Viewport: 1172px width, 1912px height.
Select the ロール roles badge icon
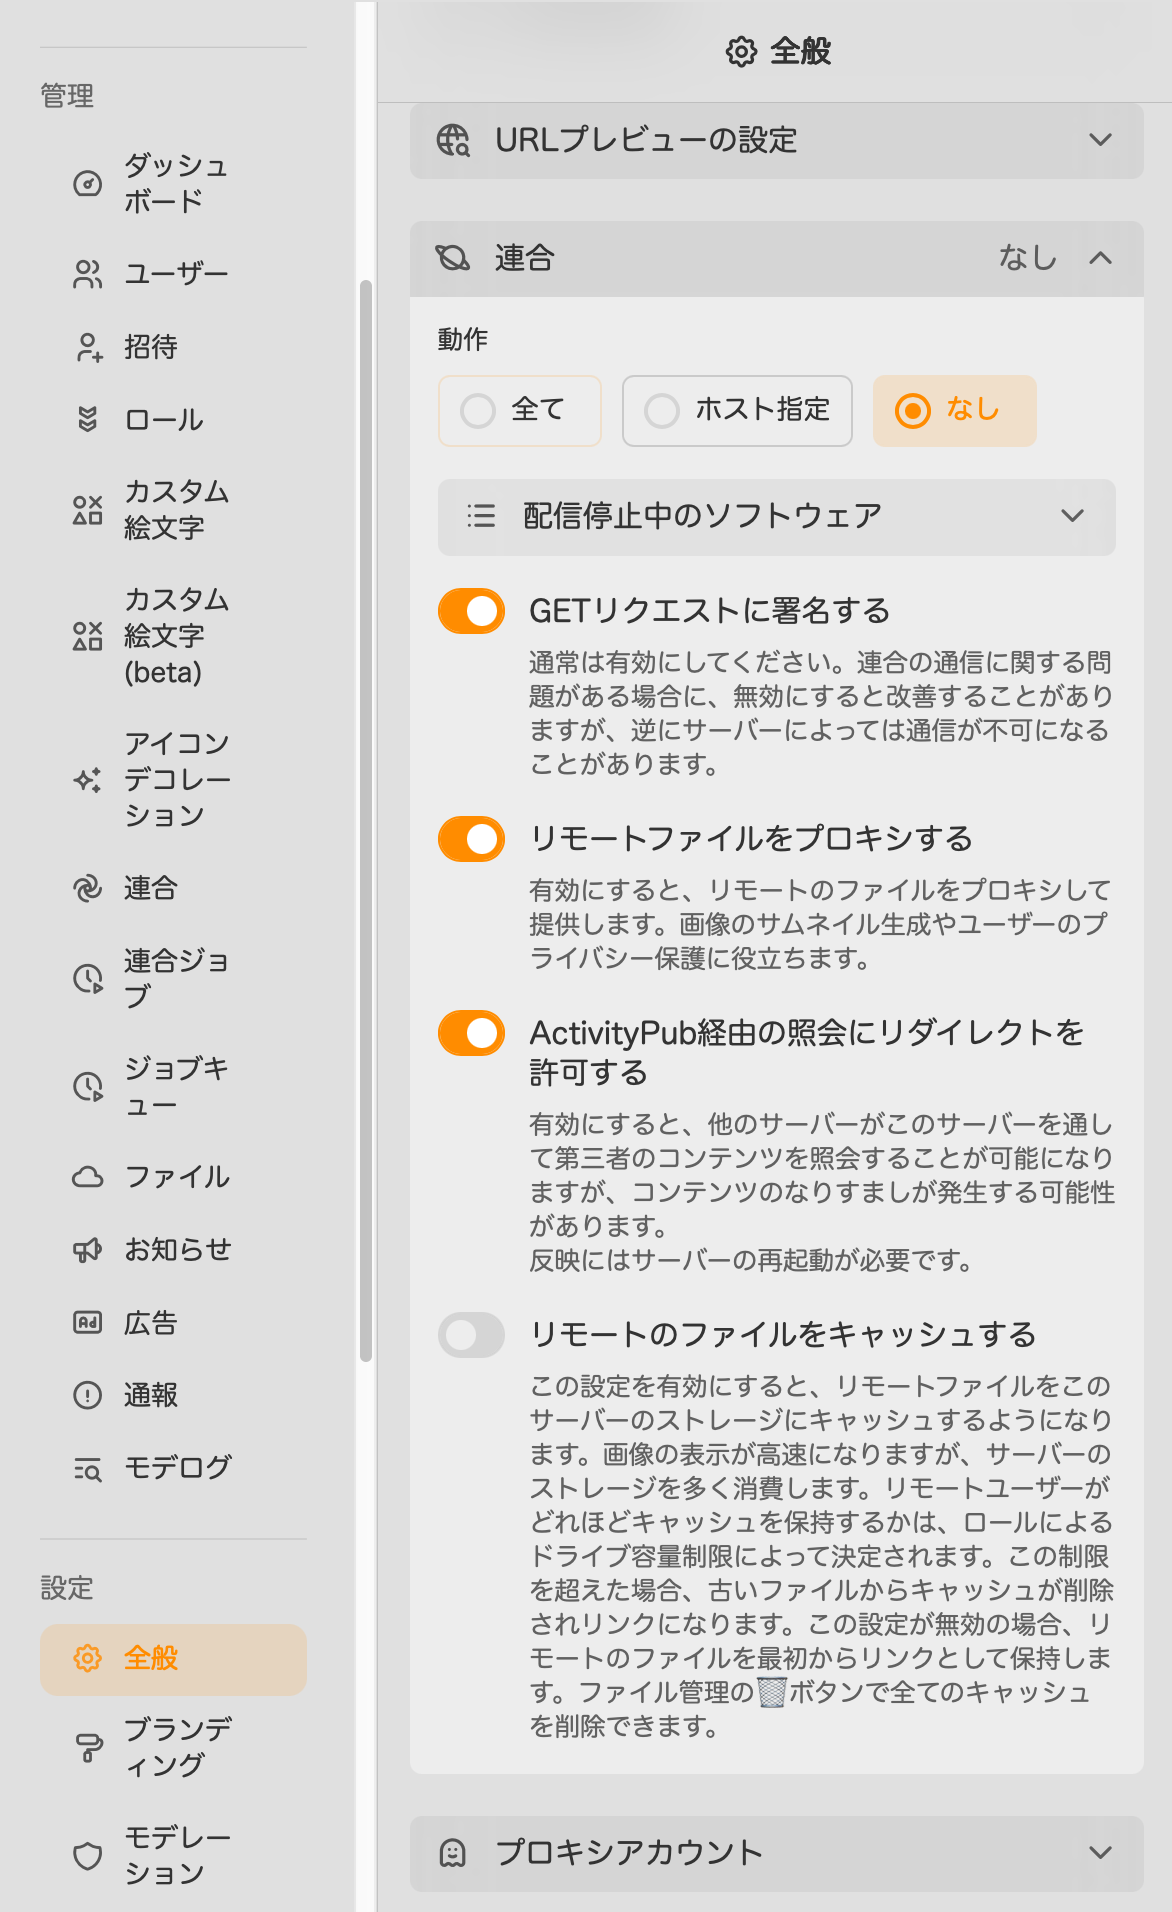88,419
